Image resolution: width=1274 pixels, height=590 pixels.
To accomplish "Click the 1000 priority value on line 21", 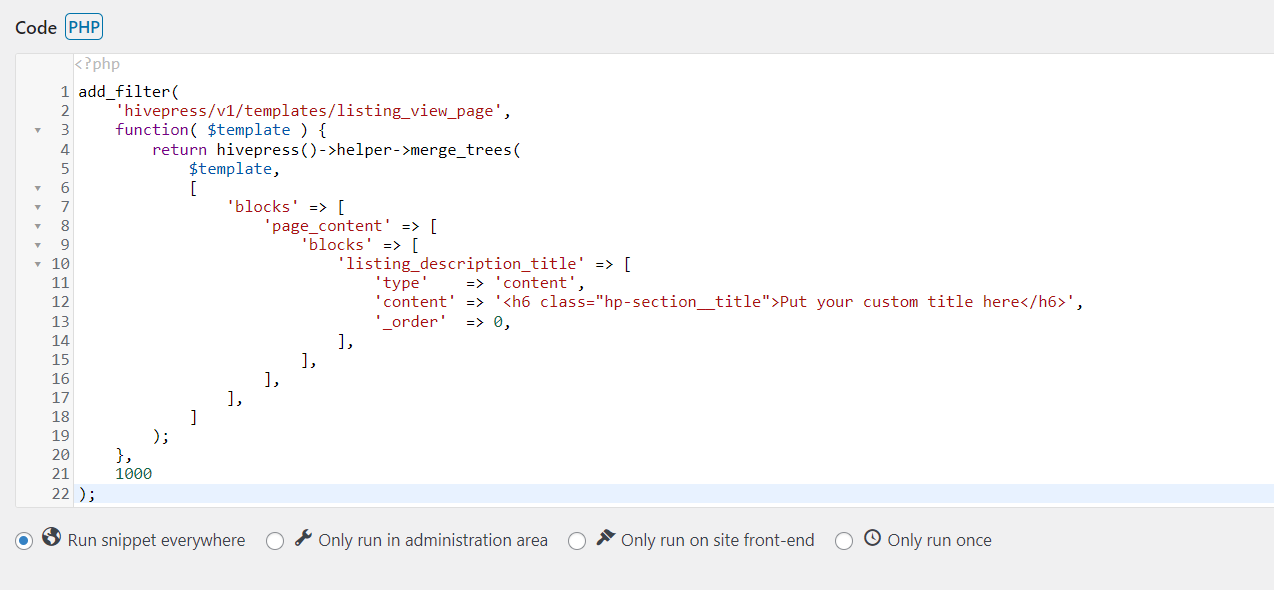I will 134,474.
